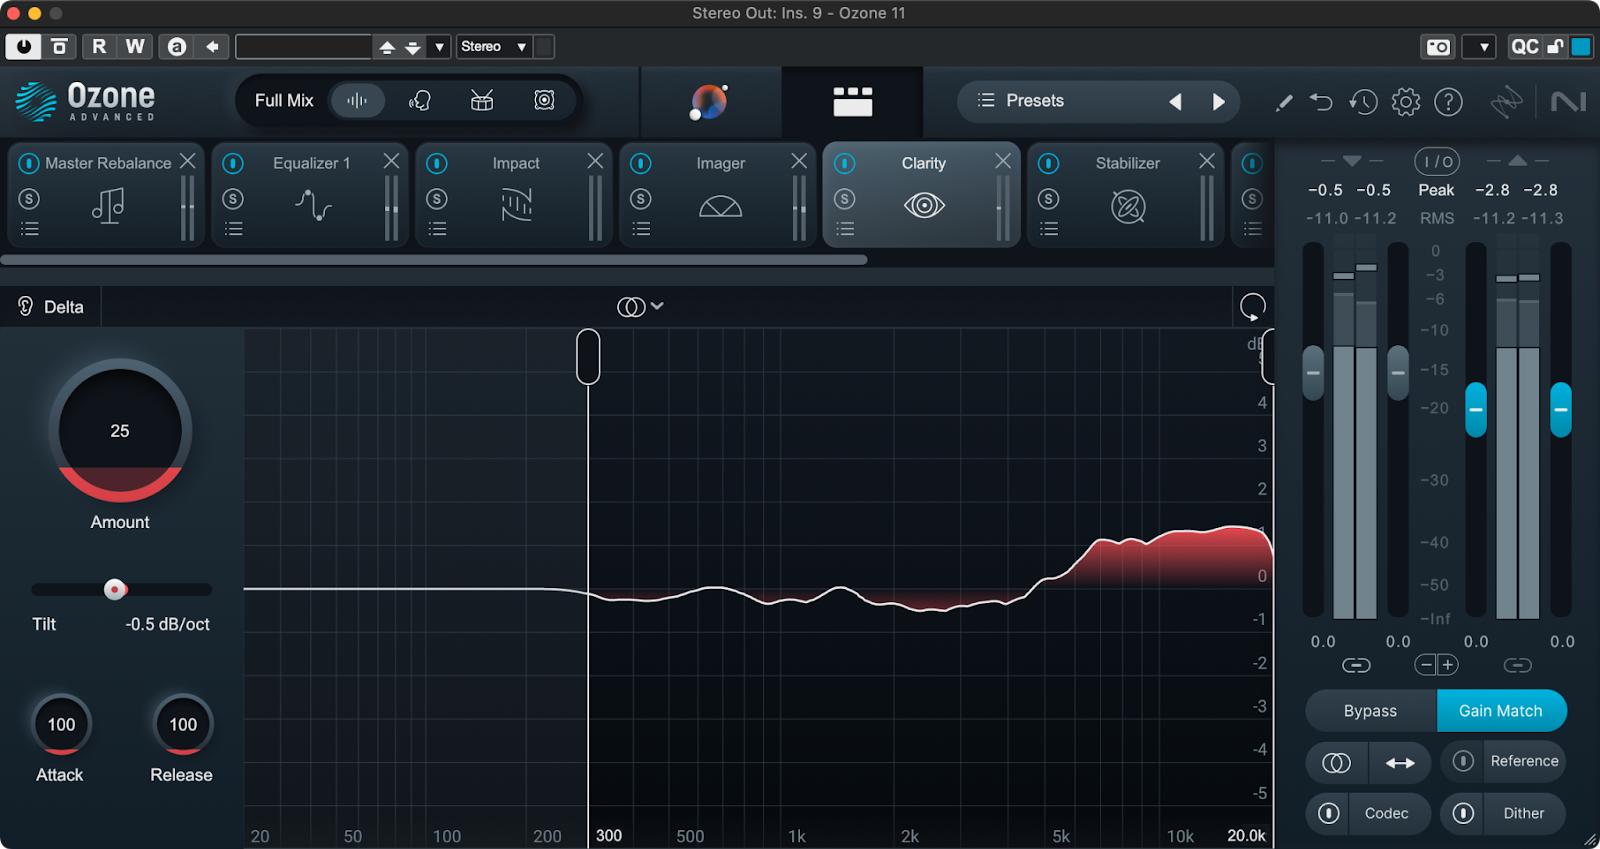Reset the Clarity module with the circular arrow

click(x=1252, y=307)
